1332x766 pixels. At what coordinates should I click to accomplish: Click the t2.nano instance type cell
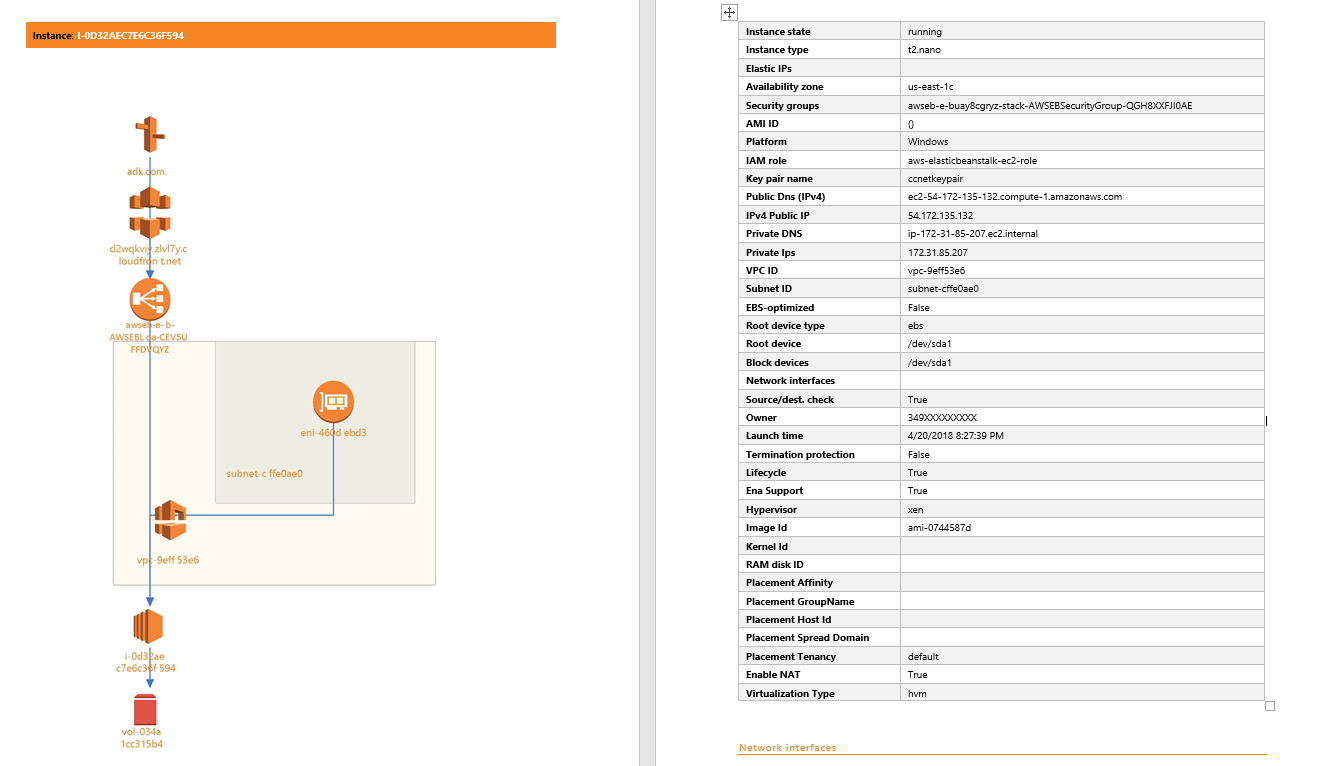(x=1082, y=50)
